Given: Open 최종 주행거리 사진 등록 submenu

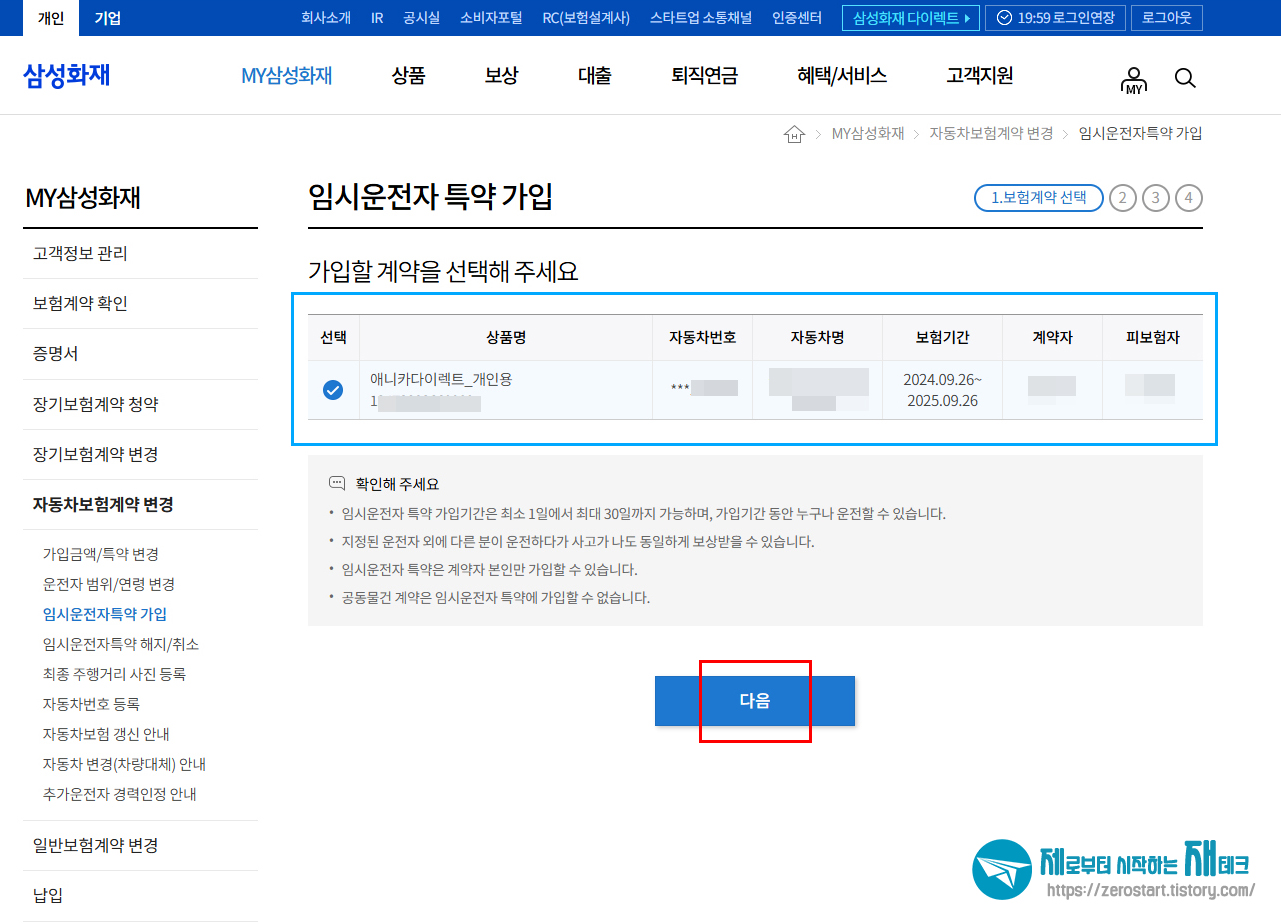Looking at the screenshot, I should 114,674.
